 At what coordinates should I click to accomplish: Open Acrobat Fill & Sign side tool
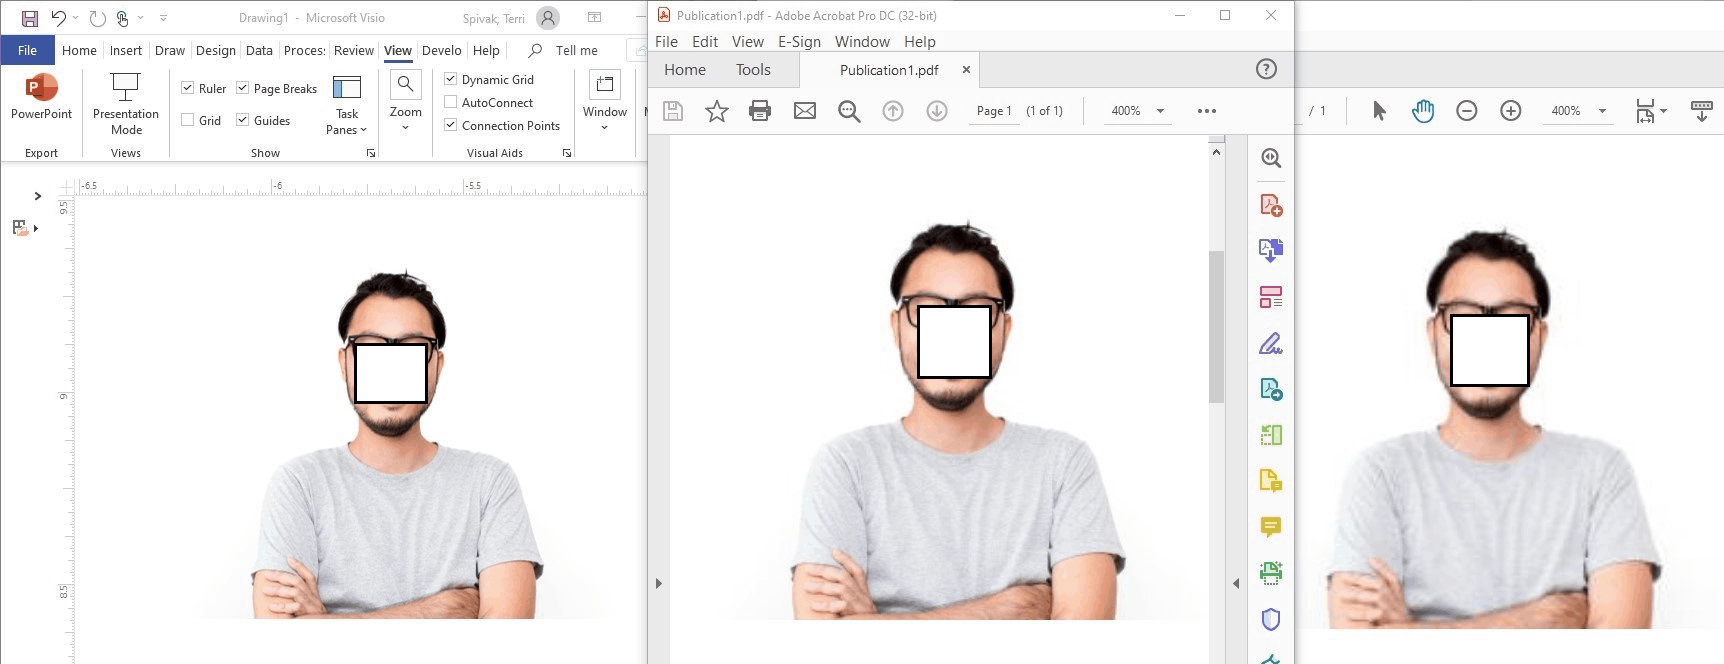click(x=1271, y=343)
